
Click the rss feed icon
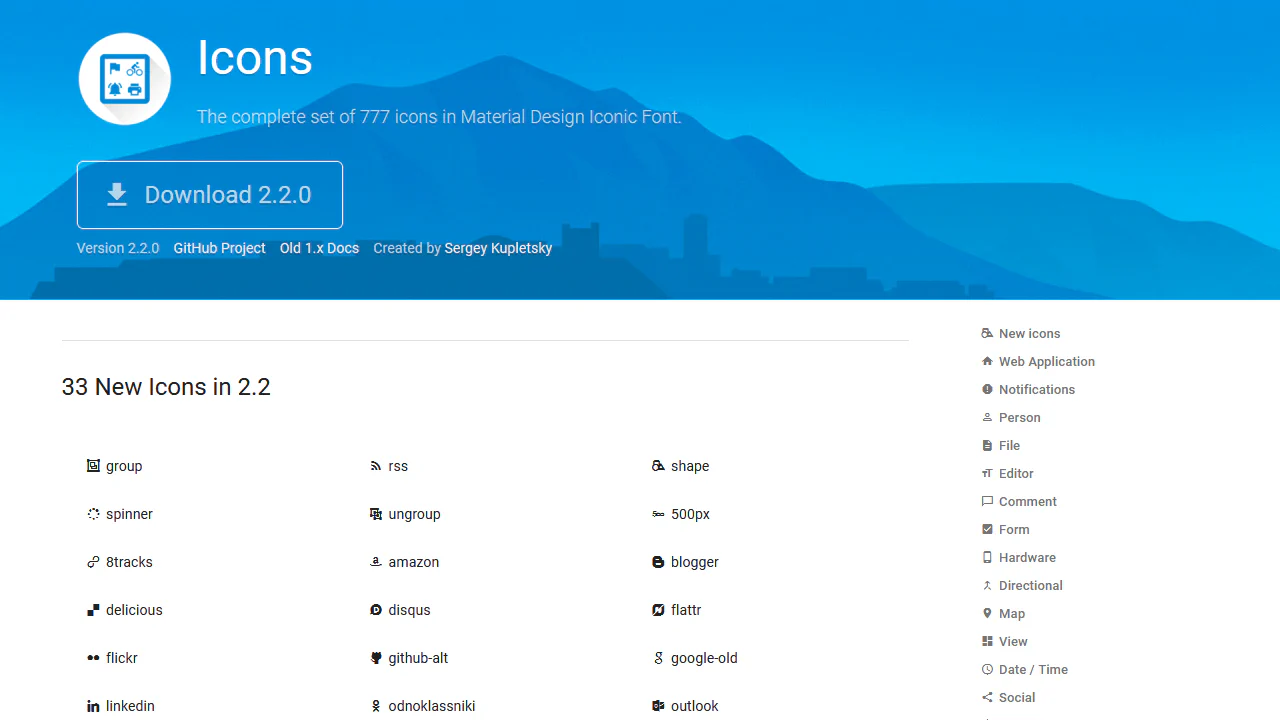tap(376, 466)
